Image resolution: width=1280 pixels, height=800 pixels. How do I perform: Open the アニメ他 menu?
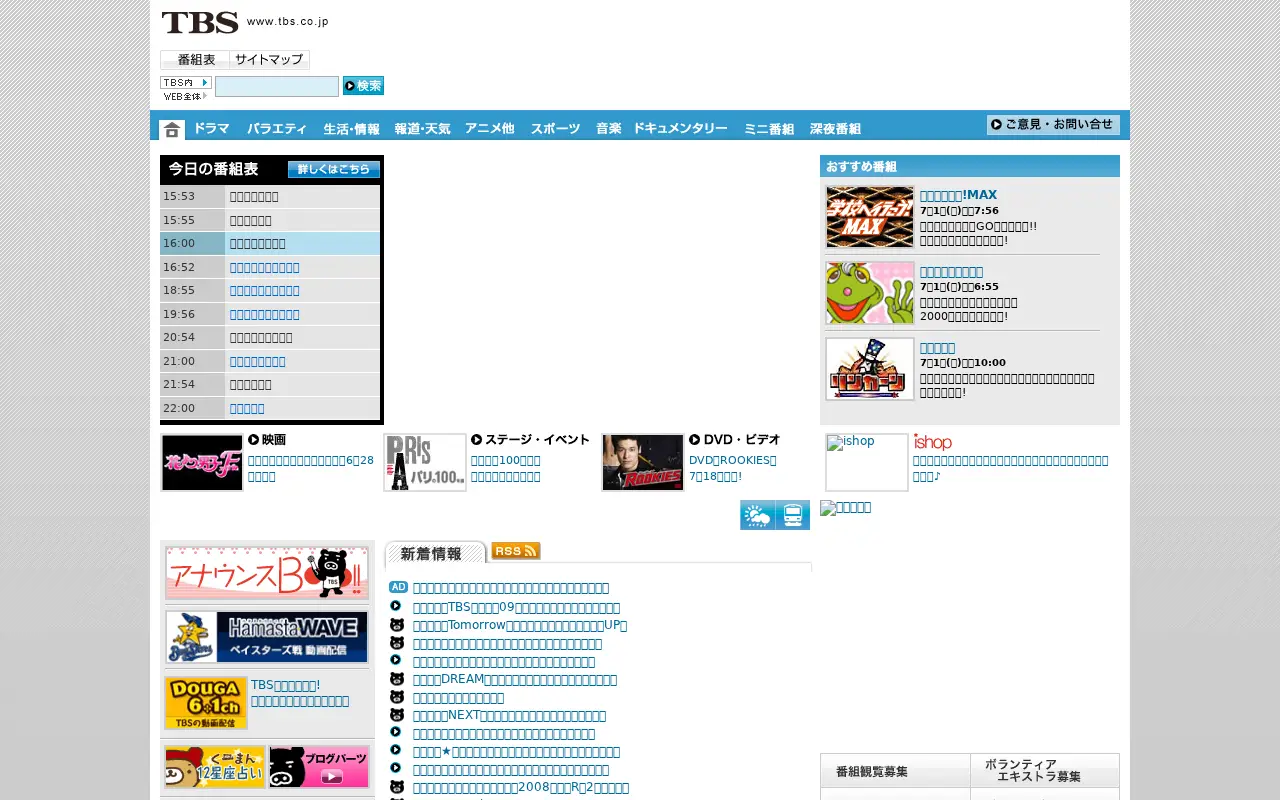[x=489, y=128]
